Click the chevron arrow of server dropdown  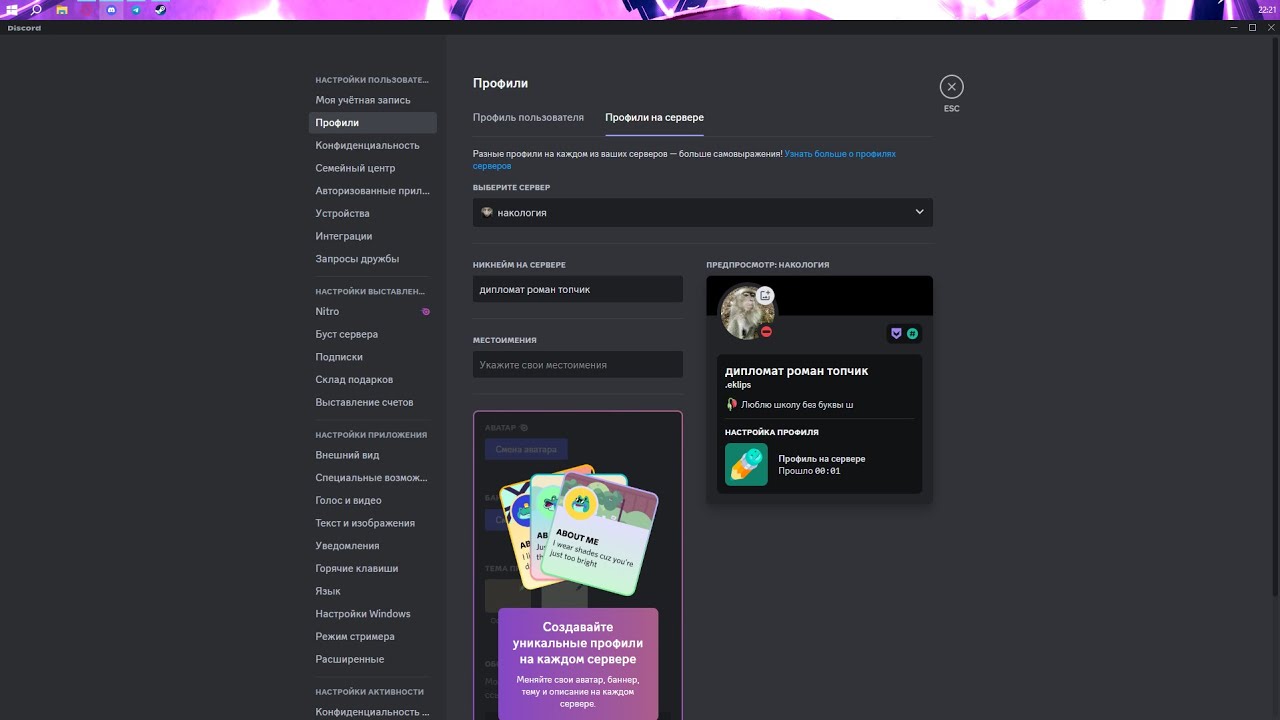(x=919, y=212)
